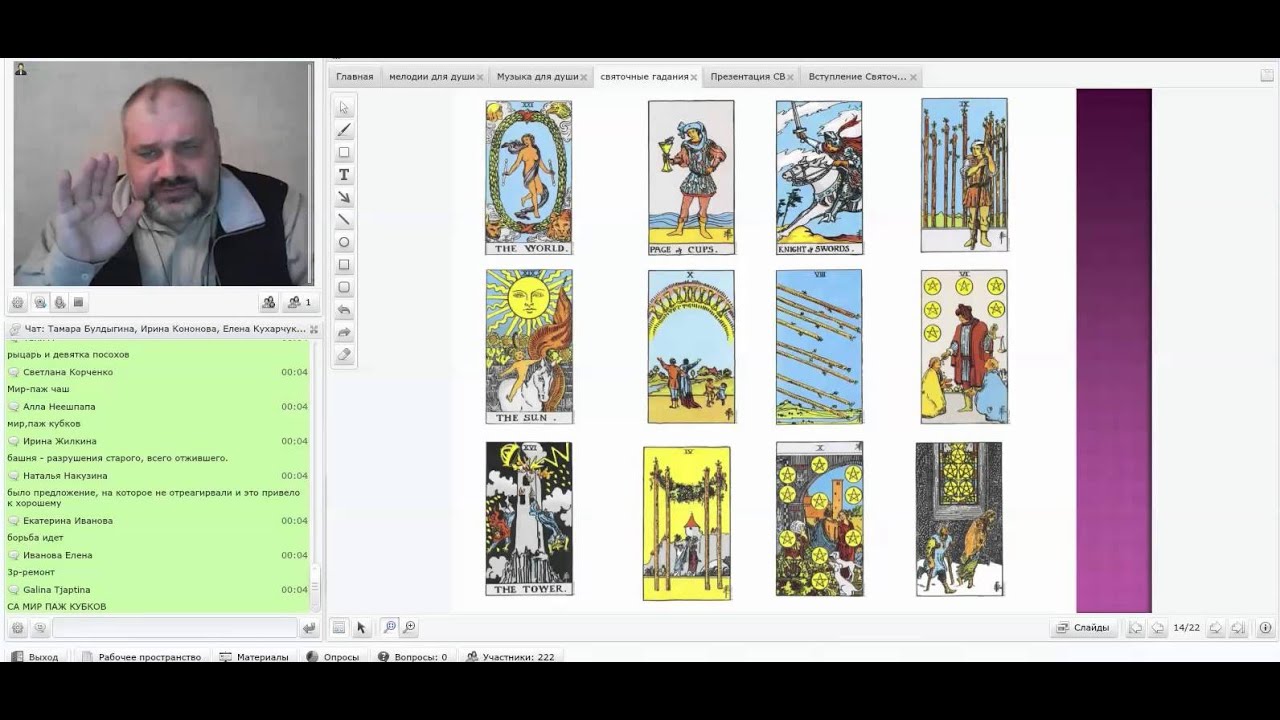The image size is (1280, 720).
Task: Pick the arrow drawing tool
Action: (x=344, y=197)
